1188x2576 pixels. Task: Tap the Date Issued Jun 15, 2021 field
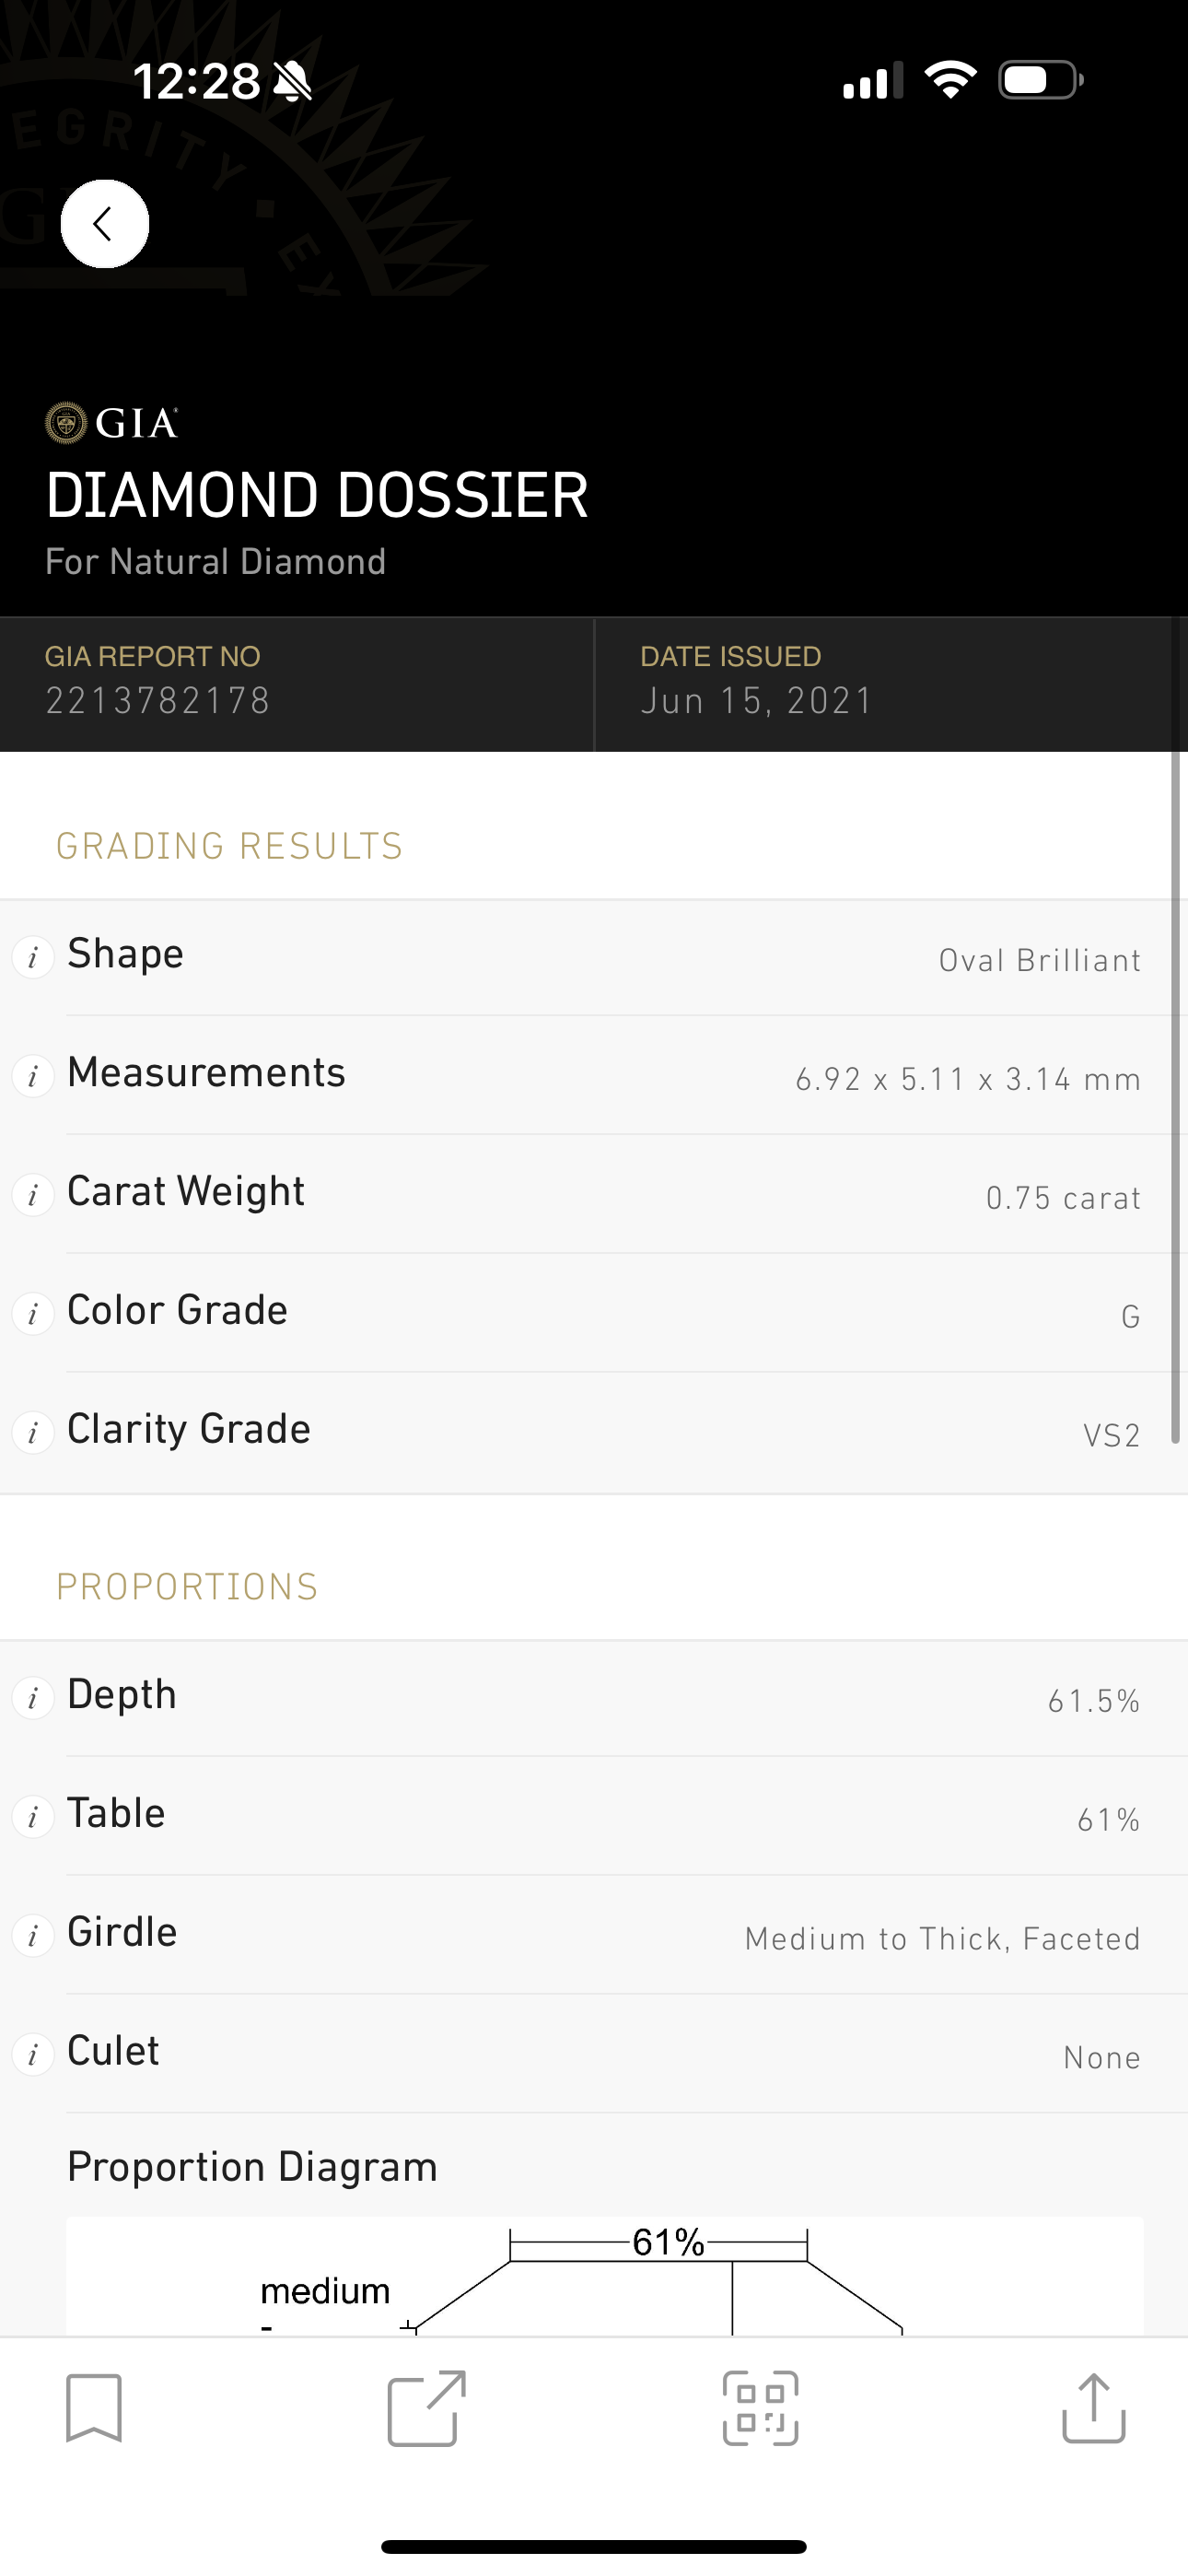click(757, 700)
